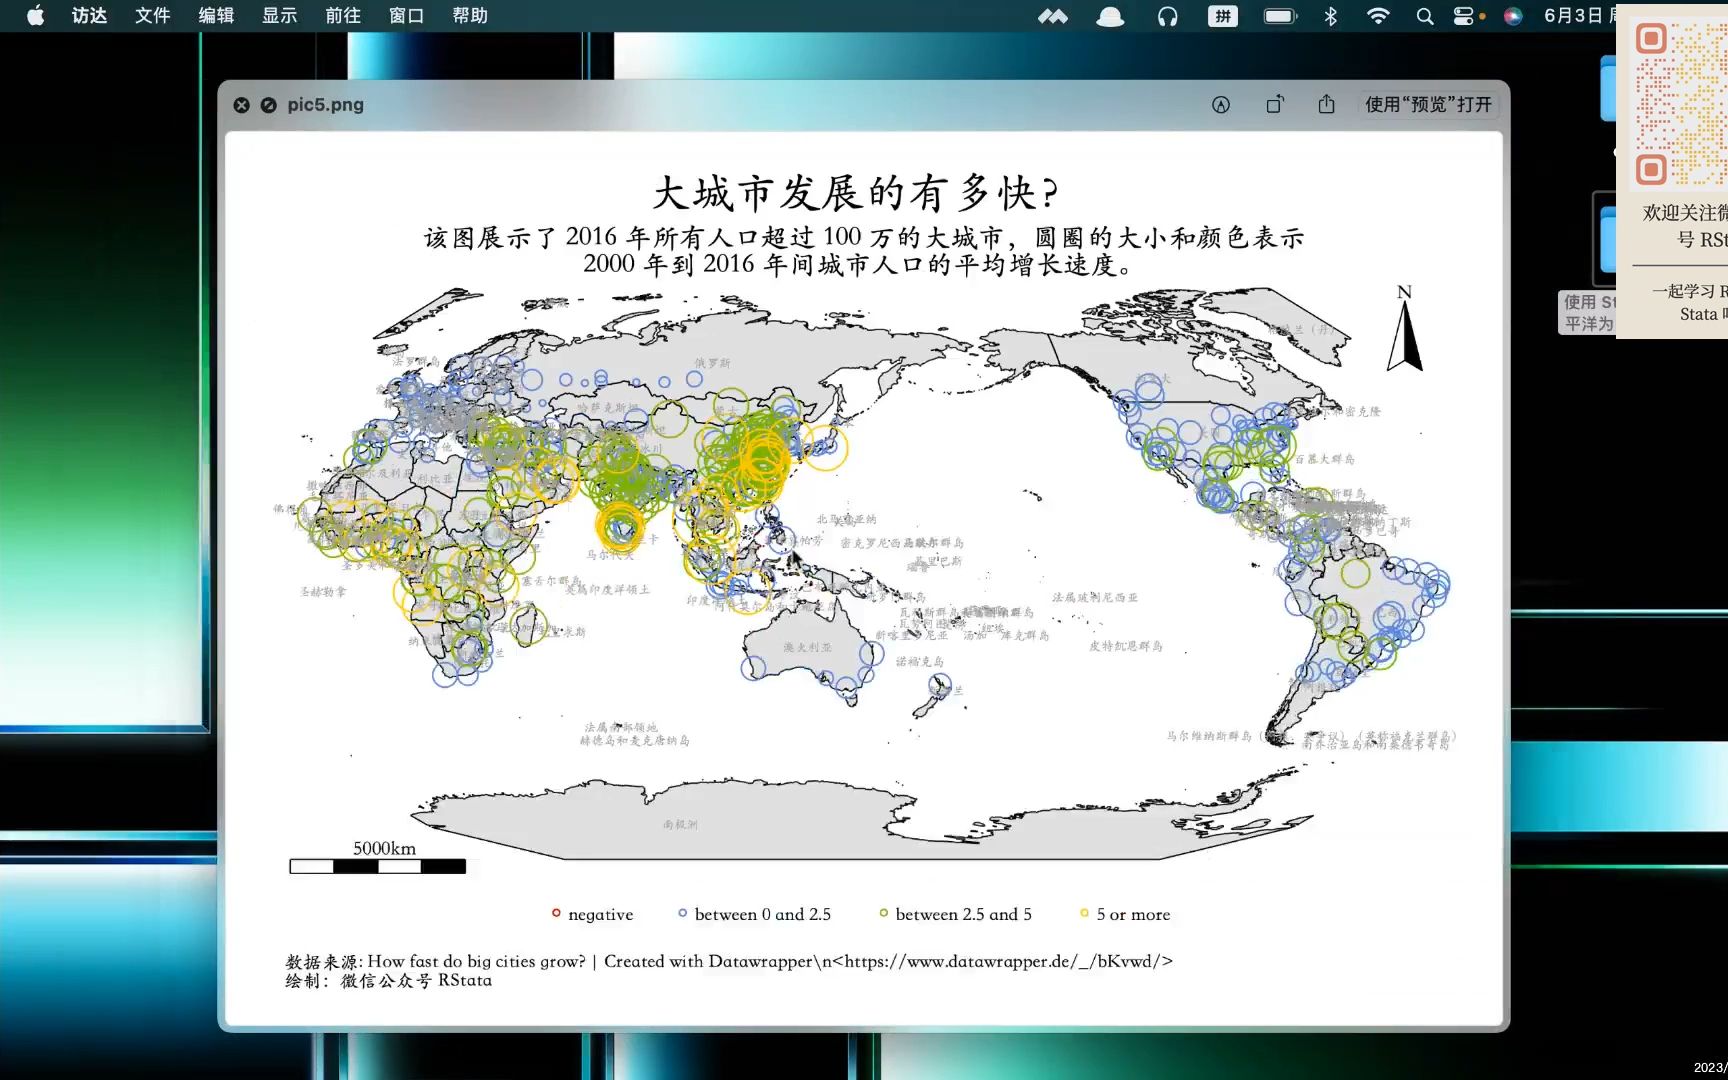
Task: Open the 文件 menu
Action: 151,16
